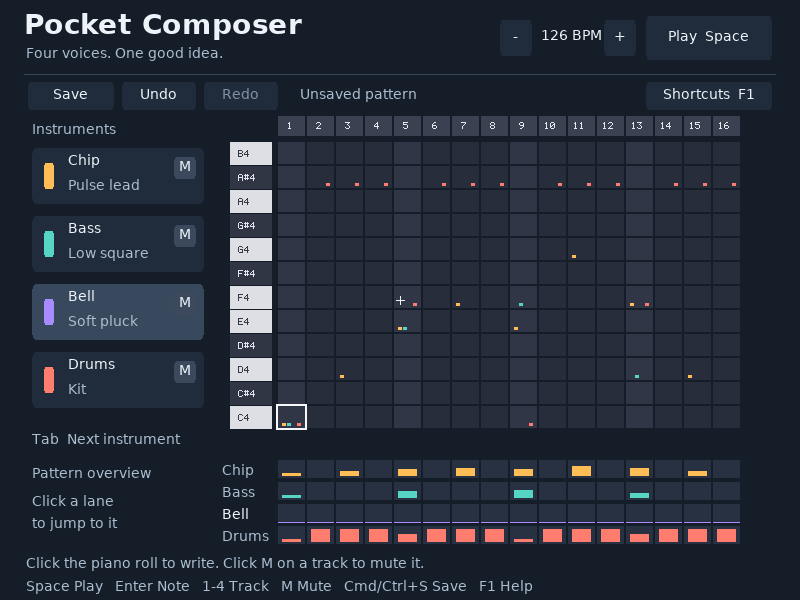Click the Bass teal color swatch
Screen dimensions: 800x600
click(49, 244)
